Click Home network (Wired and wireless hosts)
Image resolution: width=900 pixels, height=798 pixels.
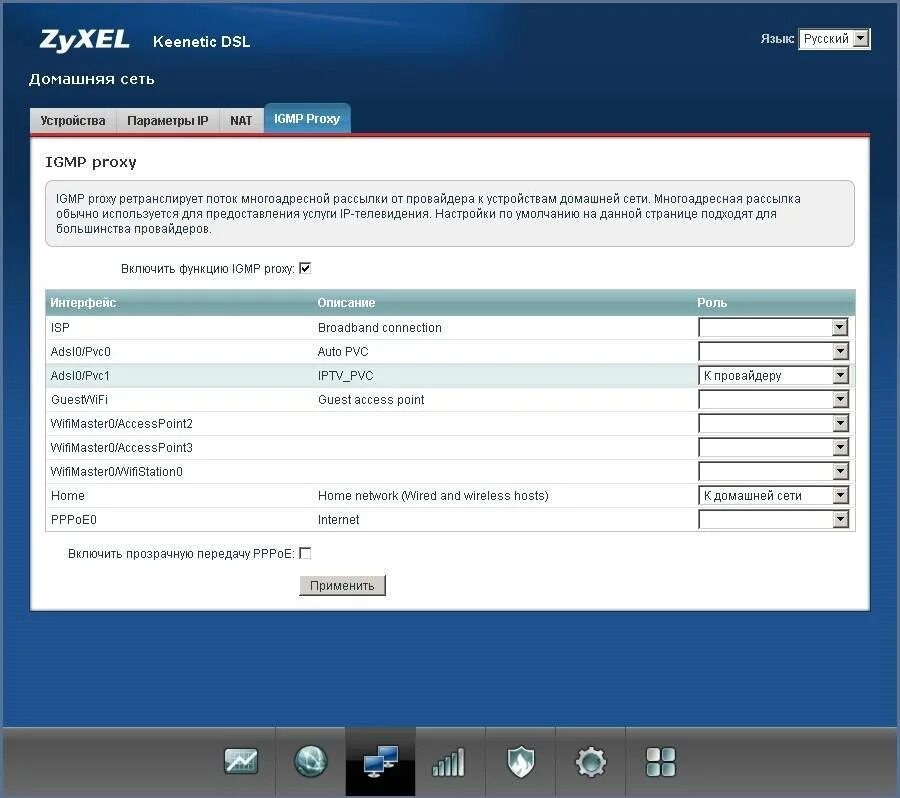pos(433,495)
